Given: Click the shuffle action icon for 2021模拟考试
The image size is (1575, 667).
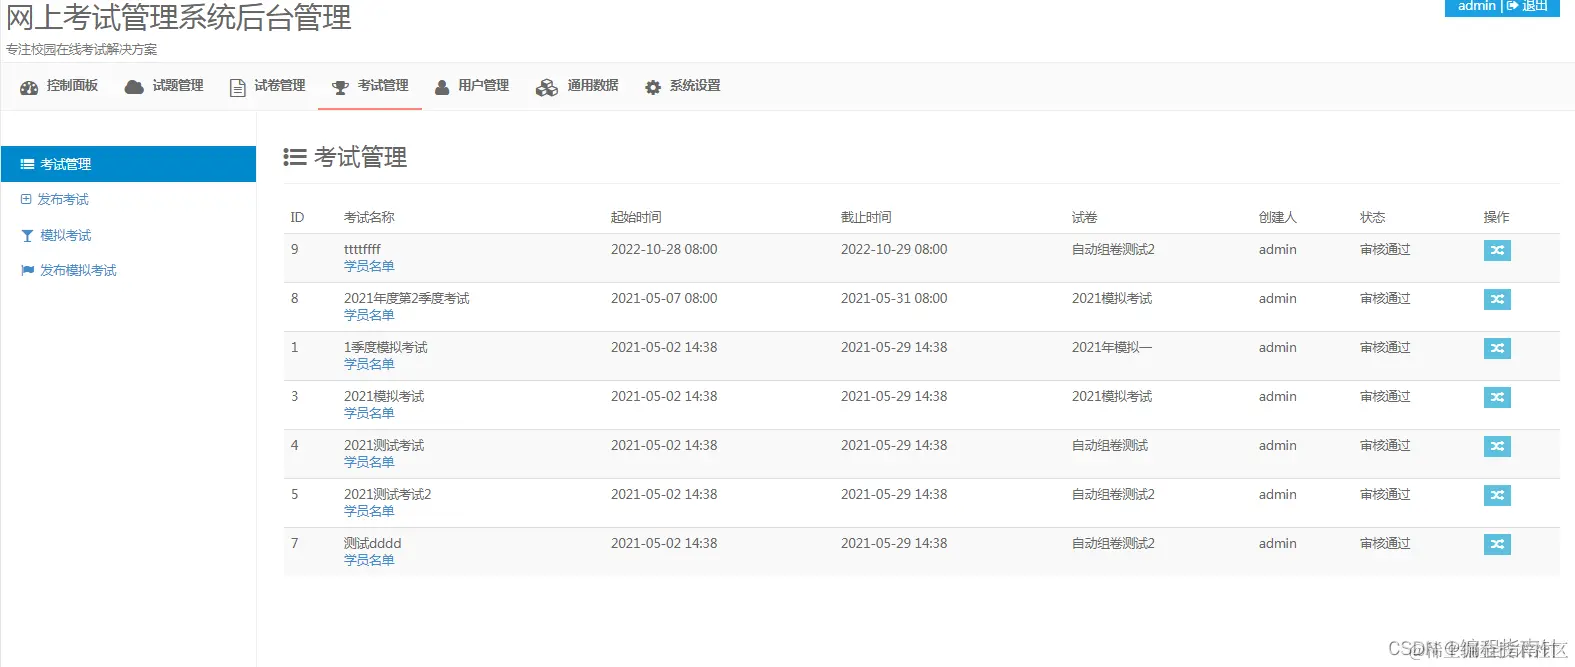Looking at the screenshot, I should point(1497,397).
